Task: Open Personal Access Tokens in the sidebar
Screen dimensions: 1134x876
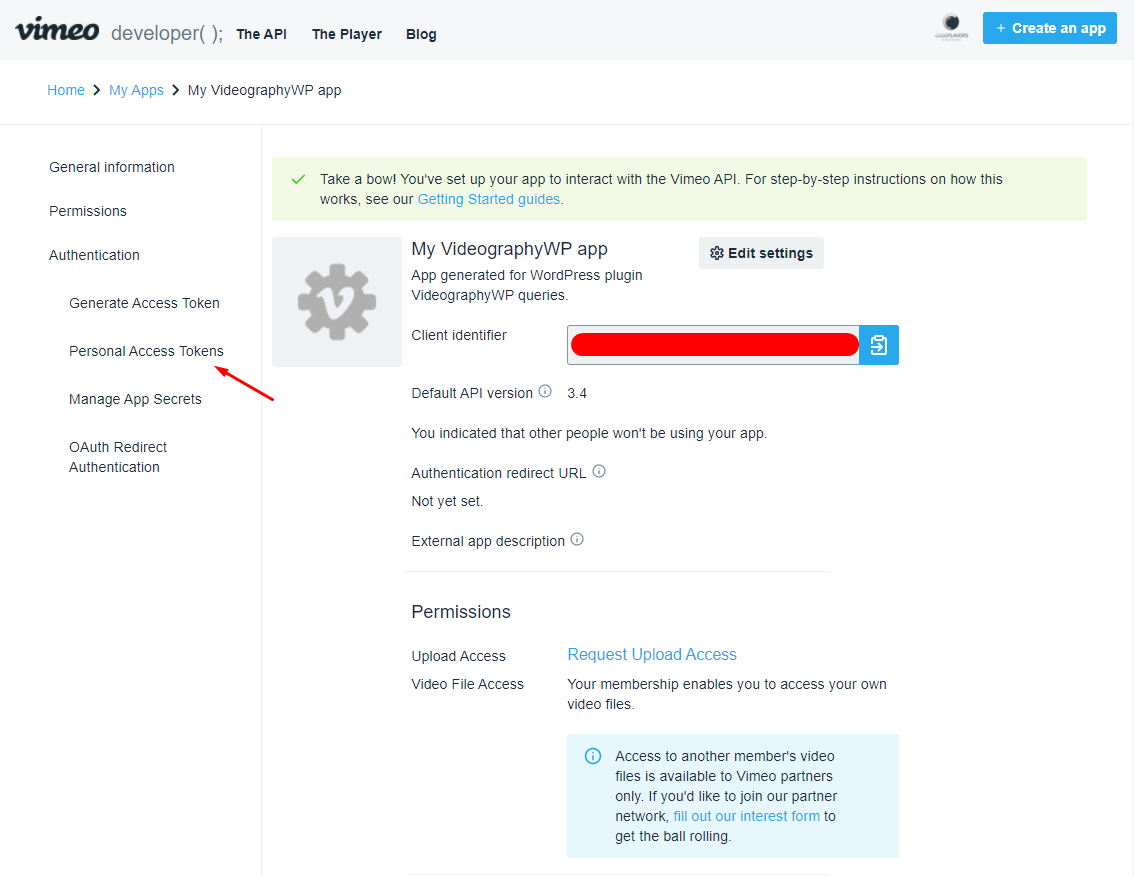Action: (146, 351)
